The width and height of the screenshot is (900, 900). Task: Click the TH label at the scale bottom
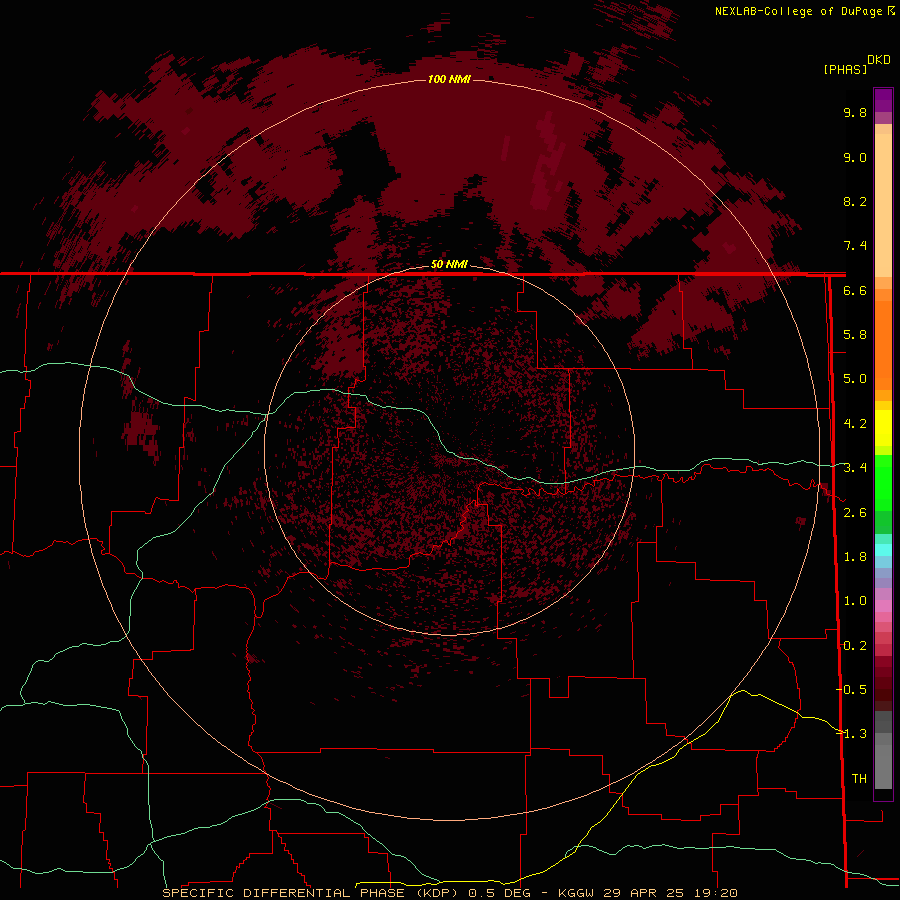point(859,779)
